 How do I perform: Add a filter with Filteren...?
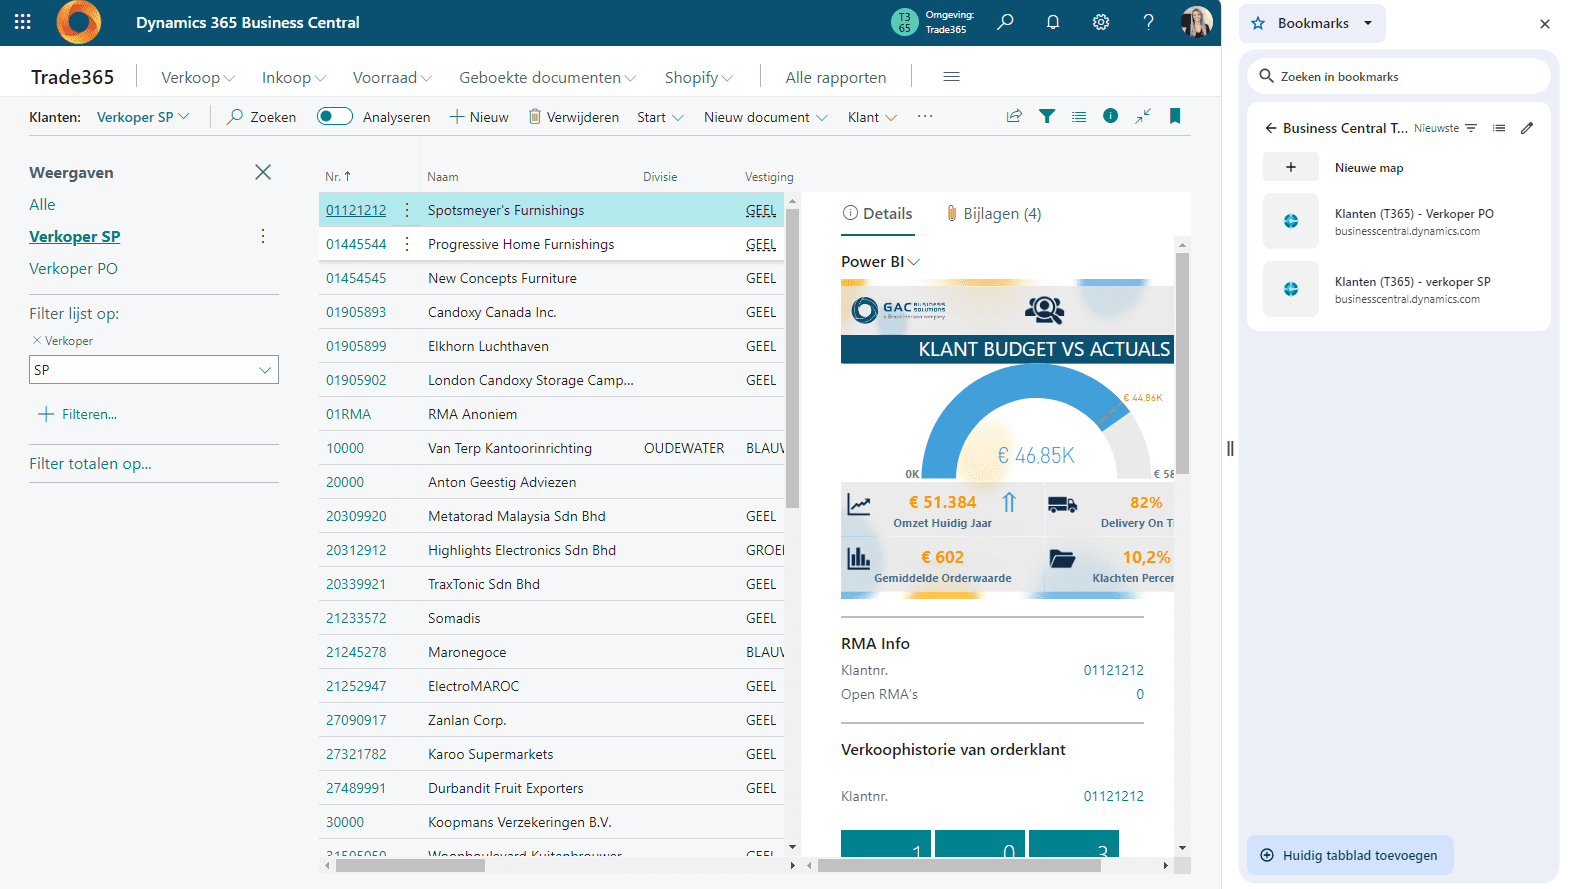point(77,414)
